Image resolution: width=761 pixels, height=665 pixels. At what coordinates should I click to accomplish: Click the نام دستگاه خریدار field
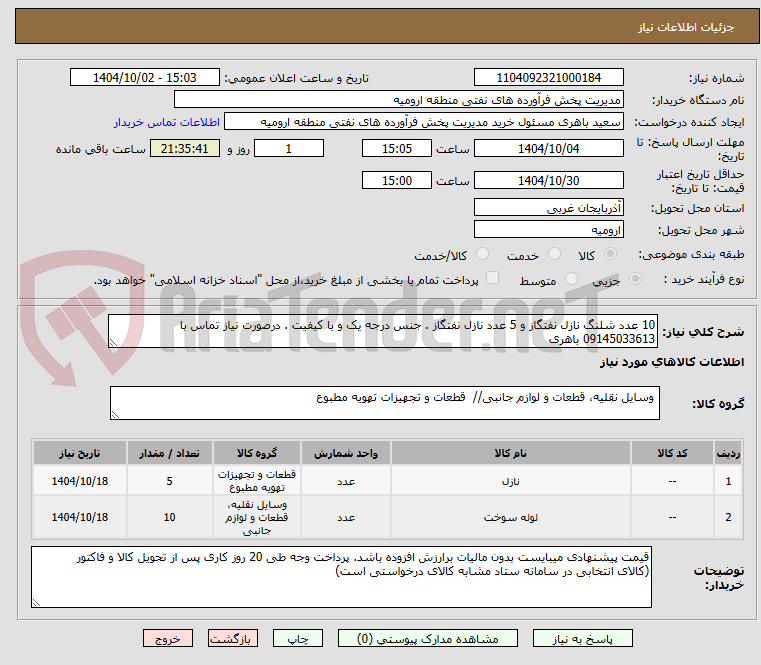[x=398, y=100]
